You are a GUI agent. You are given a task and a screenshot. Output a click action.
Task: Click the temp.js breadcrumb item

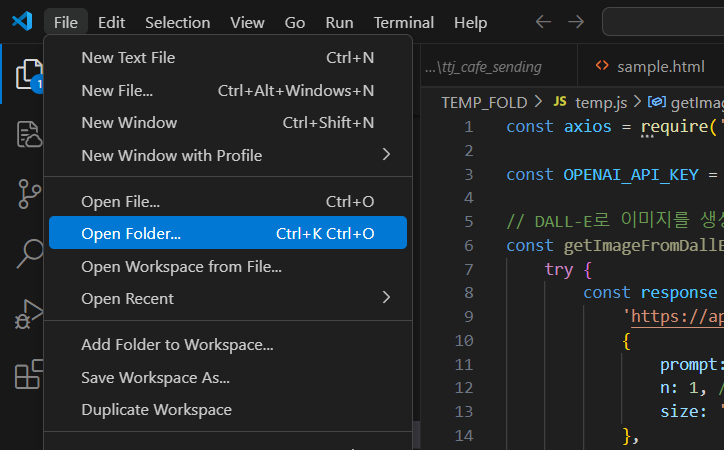point(596,102)
